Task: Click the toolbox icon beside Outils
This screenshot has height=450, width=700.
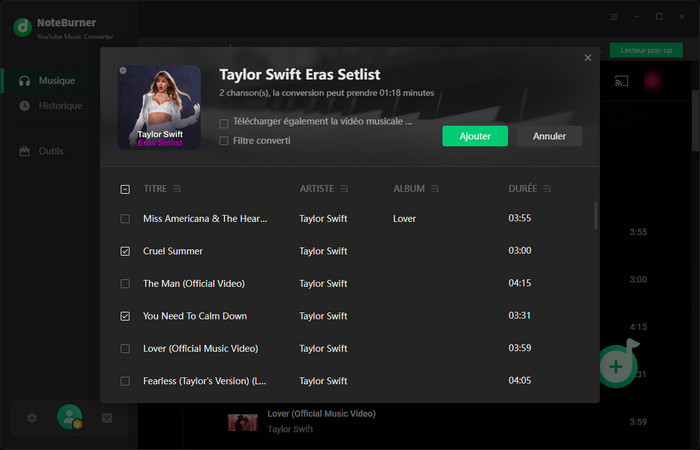Action: pos(25,151)
